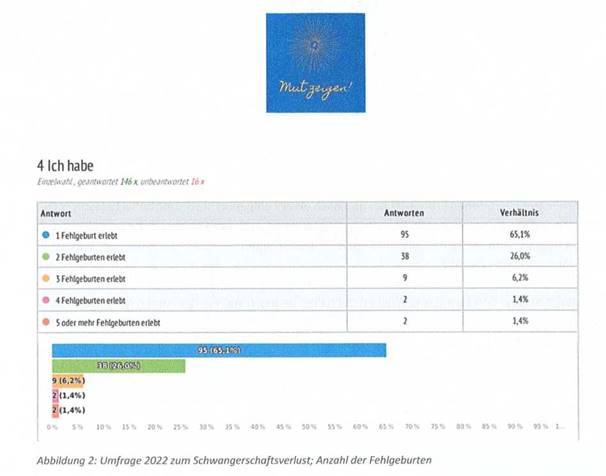The height and width of the screenshot is (476, 606).
Task: Click the 65,1% value in the Verhältnis column
Action: click(521, 233)
